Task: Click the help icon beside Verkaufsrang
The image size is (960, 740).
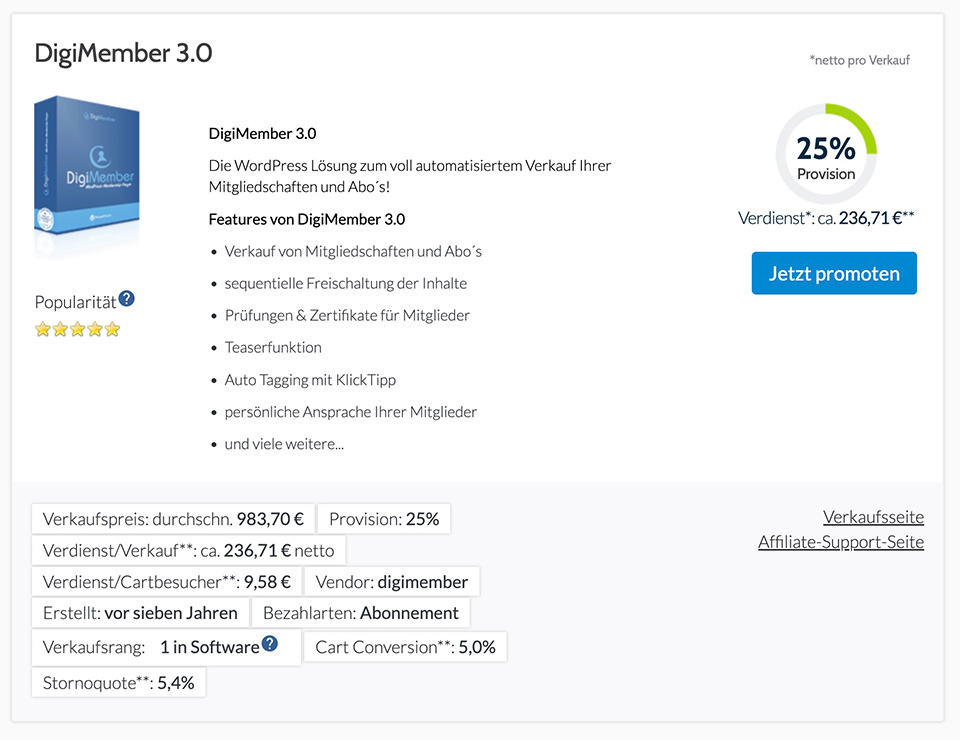Action: coord(269,643)
